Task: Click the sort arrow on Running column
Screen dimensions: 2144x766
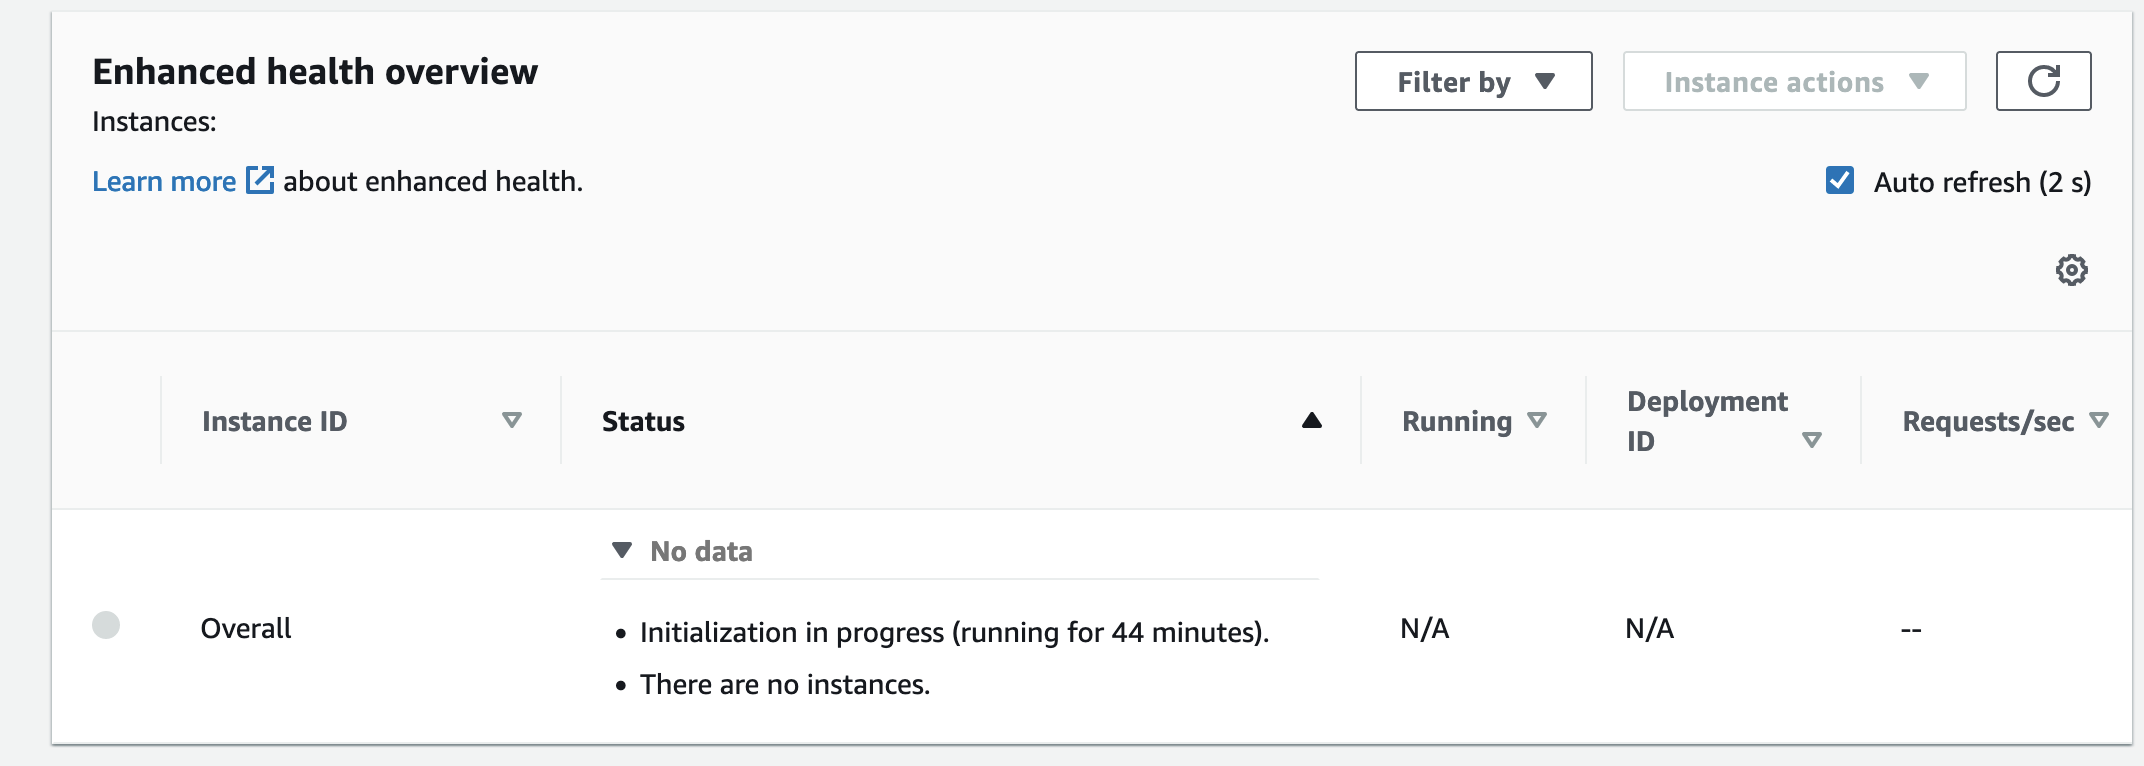Action: [x=1537, y=421]
